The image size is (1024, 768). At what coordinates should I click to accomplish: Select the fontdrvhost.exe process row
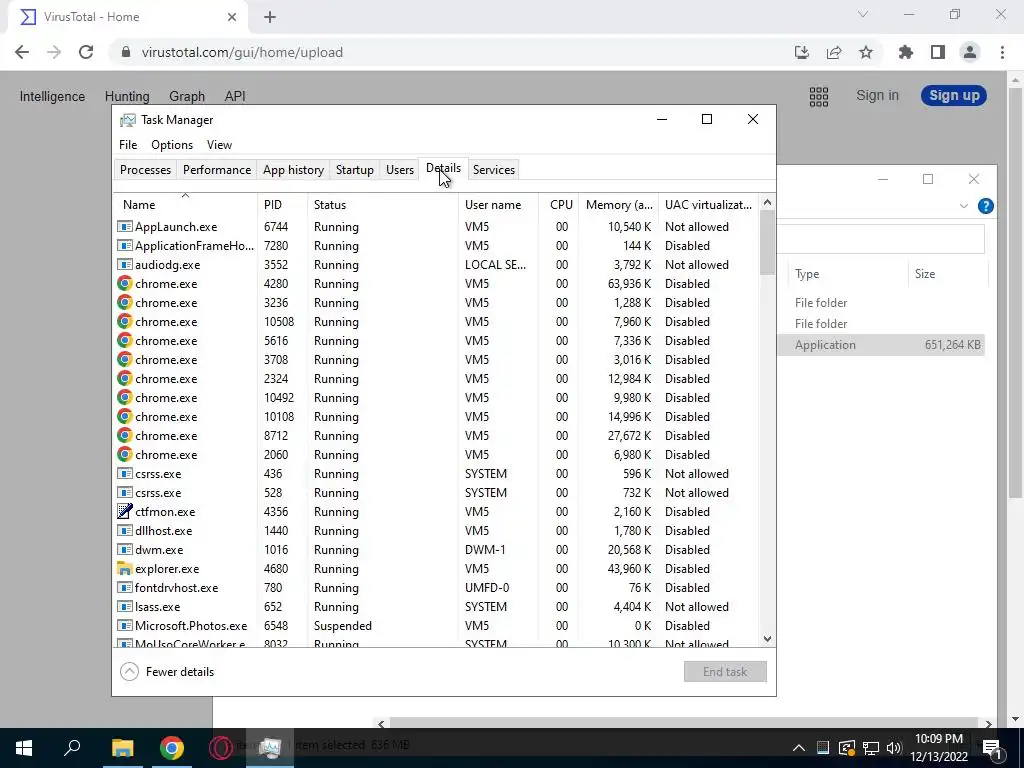[437, 588]
